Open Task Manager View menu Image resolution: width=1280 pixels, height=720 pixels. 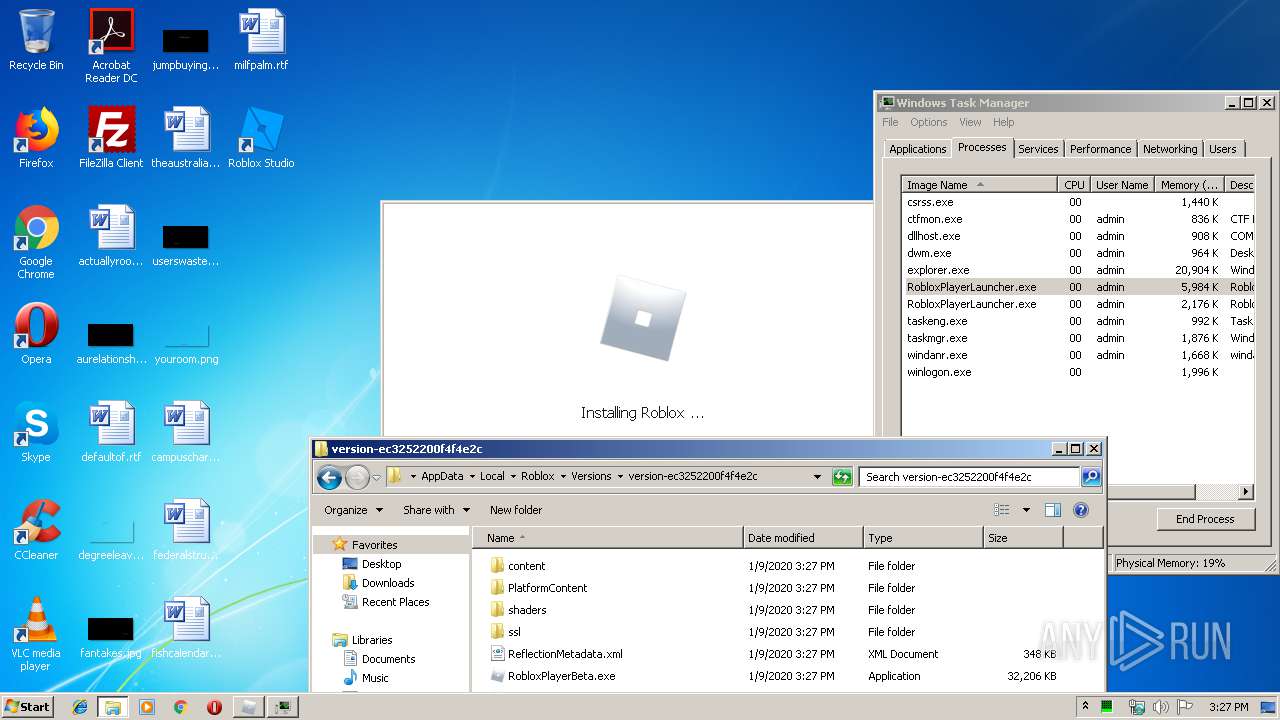(x=970, y=122)
